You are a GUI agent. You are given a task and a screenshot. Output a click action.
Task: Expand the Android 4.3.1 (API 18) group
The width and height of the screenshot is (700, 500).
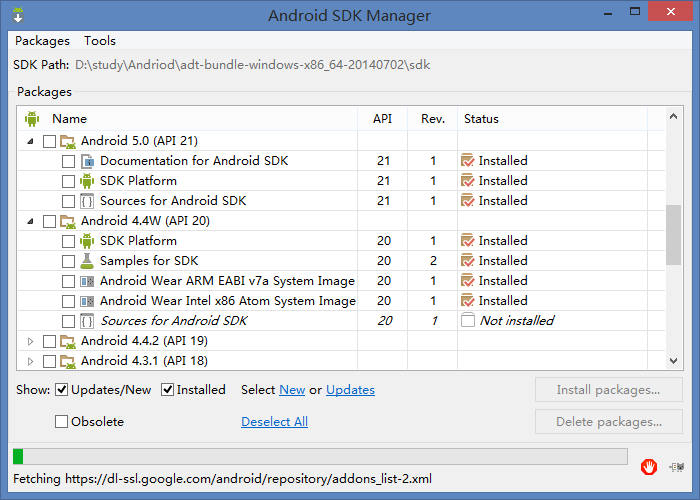(x=30, y=362)
